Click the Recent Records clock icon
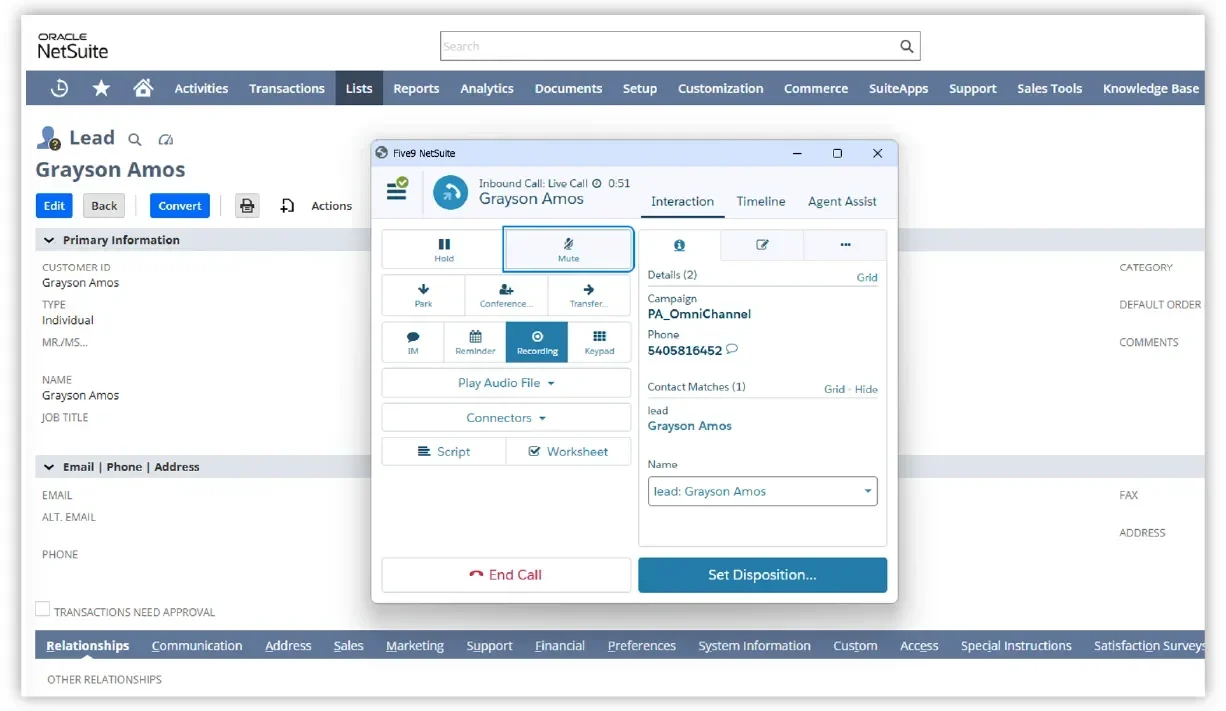The height and width of the screenshot is (711, 1226). coord(59,88)
